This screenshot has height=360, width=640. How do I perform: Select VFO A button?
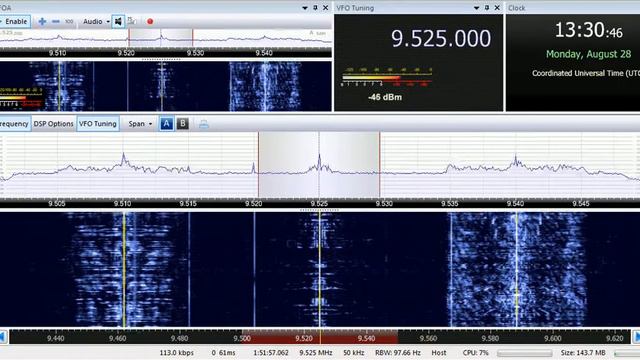[166, 124]
